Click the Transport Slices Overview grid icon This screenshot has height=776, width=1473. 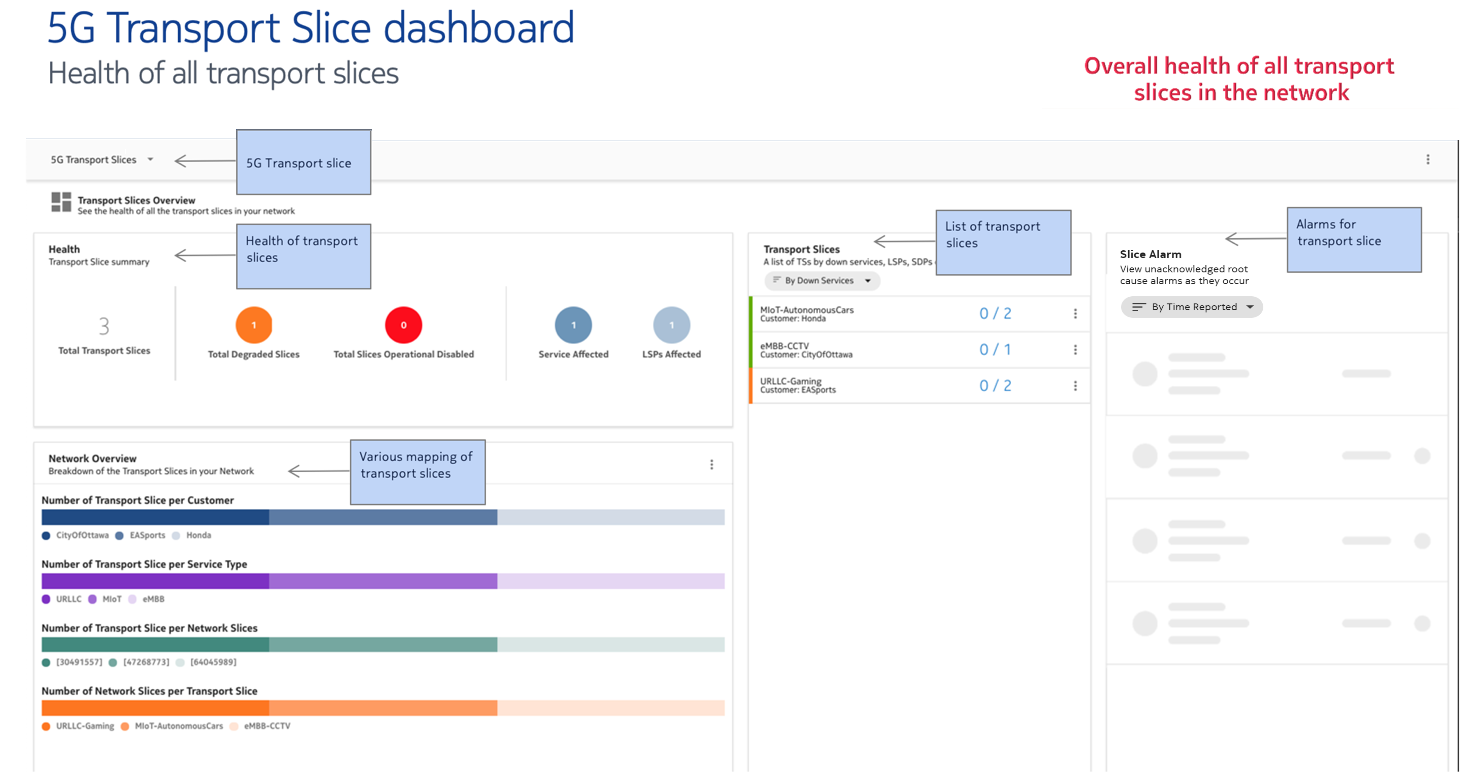coord(61,203)
